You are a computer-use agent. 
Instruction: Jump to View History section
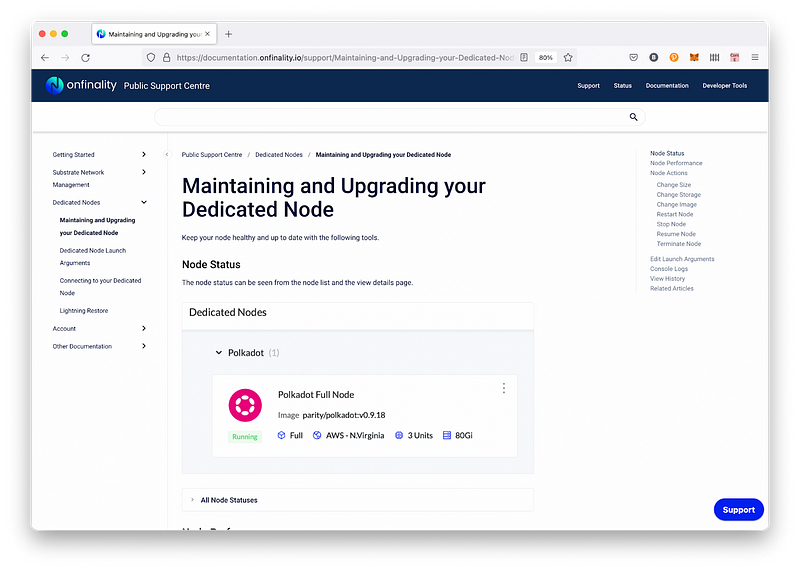[667, 279]
